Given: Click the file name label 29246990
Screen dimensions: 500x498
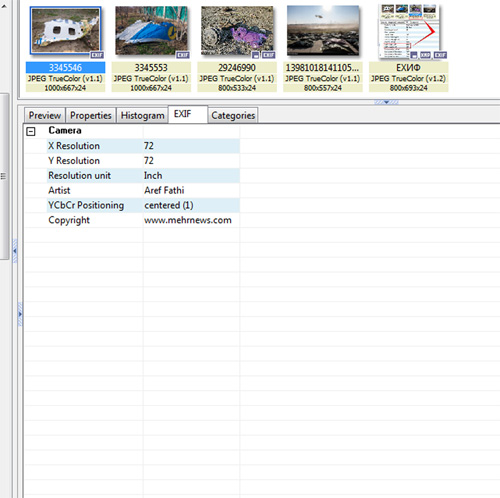Looking at the screenshot, I should pos(237,68).
